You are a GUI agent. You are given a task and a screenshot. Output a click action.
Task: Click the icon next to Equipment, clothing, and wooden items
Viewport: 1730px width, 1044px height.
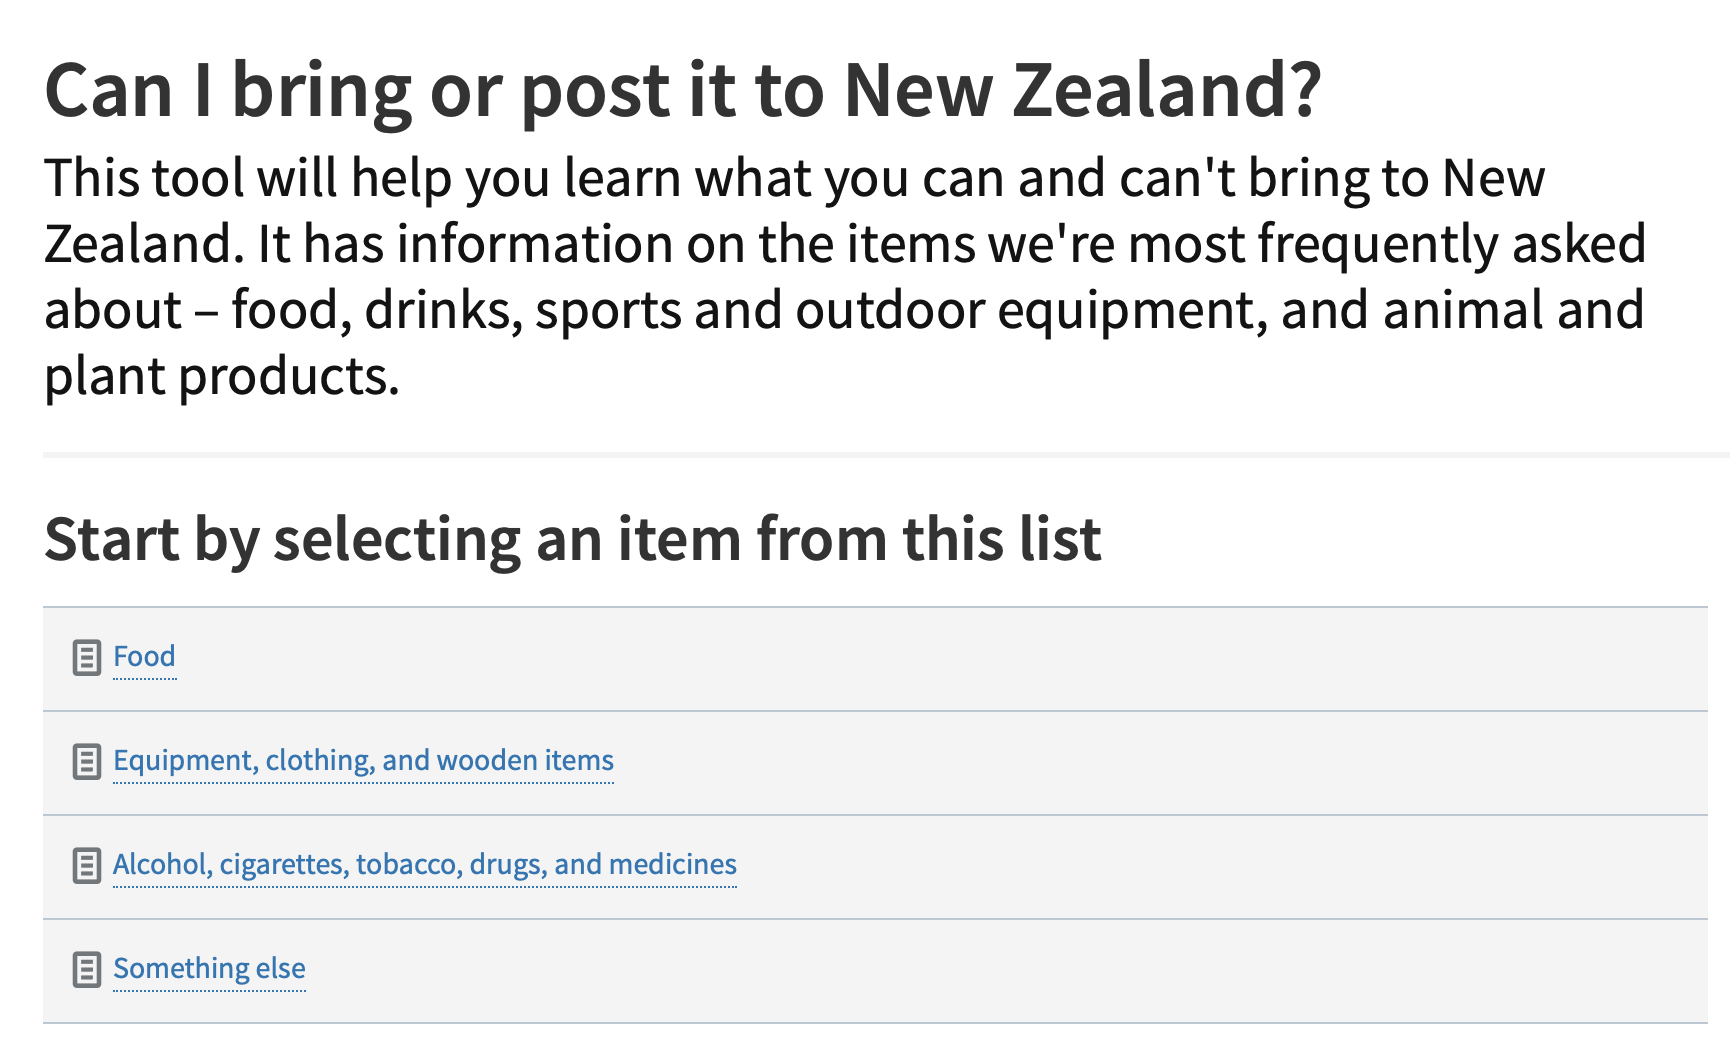(87, 762)
